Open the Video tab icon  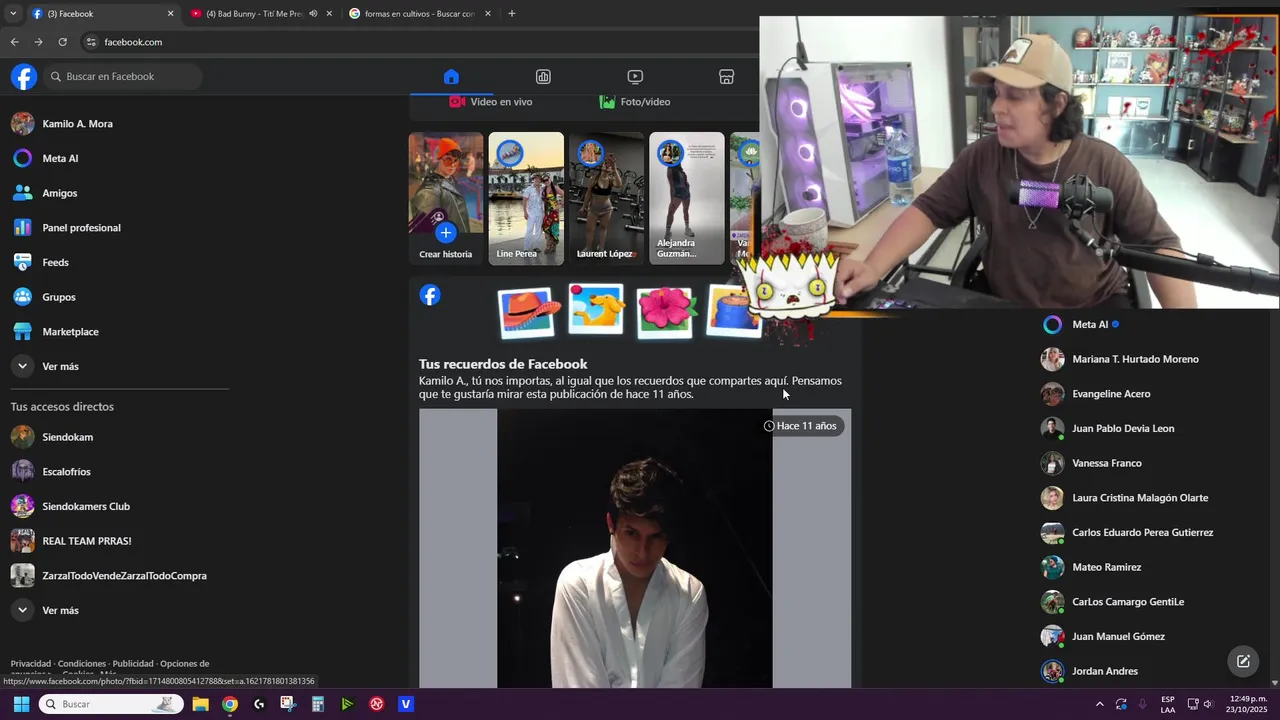pyautogui.click(x=635, y=77)
